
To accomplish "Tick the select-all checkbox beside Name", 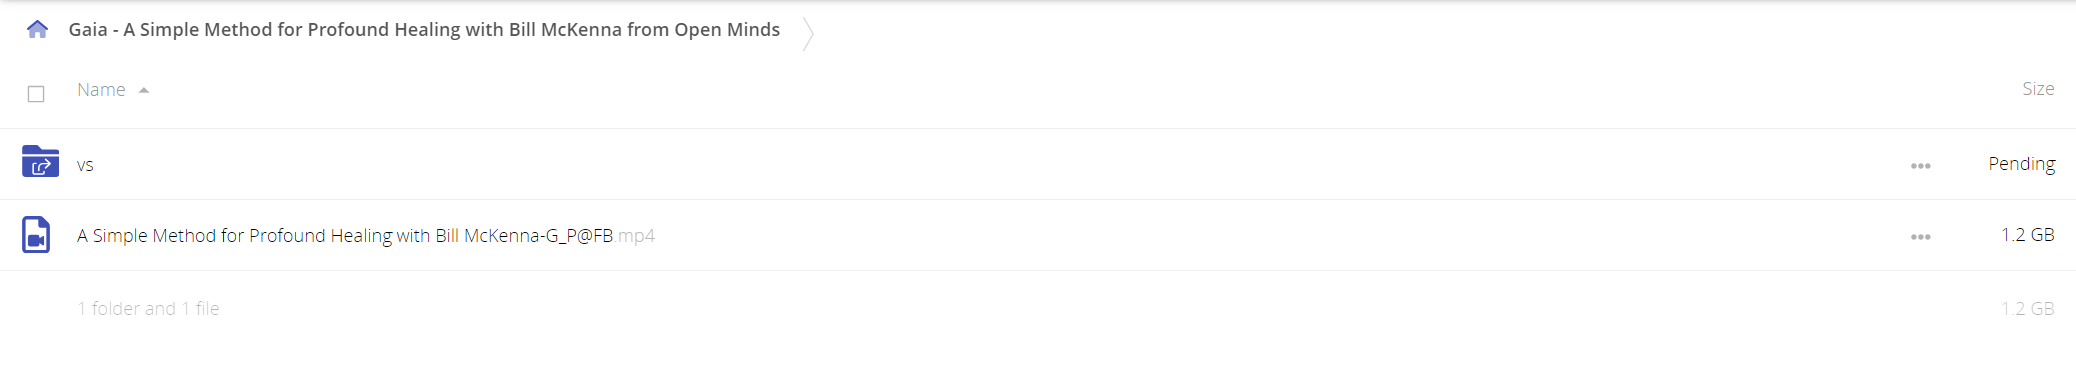I will click(x=36, y=94).
